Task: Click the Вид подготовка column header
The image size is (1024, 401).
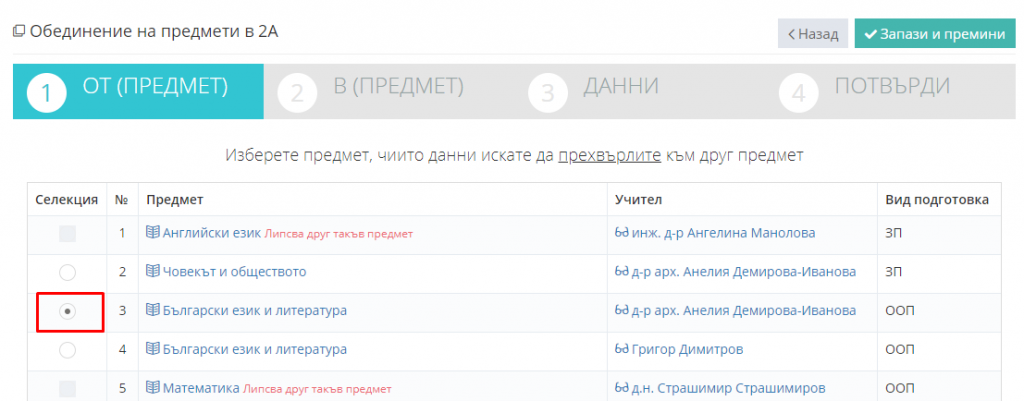Action: pyautogui.click(x=937, y=199)
